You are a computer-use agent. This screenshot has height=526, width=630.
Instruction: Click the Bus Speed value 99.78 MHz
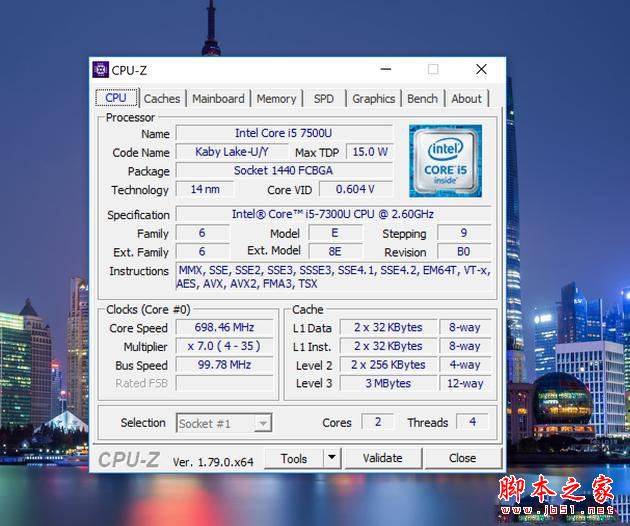point(225,365)
